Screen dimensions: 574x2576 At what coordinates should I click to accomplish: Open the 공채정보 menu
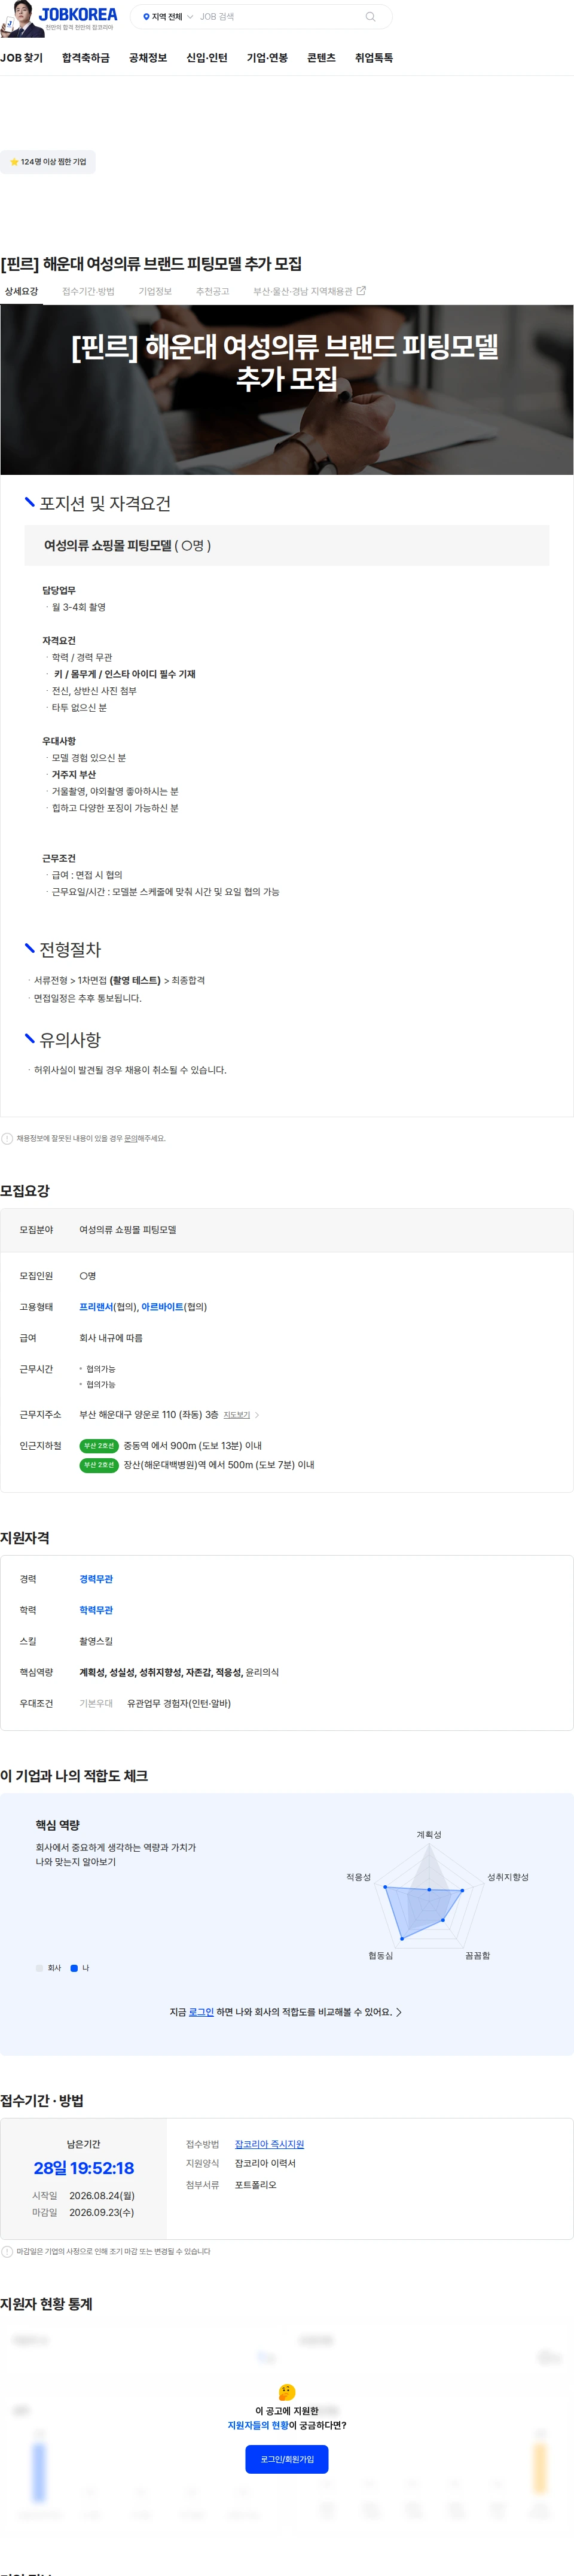click(148, 58)
